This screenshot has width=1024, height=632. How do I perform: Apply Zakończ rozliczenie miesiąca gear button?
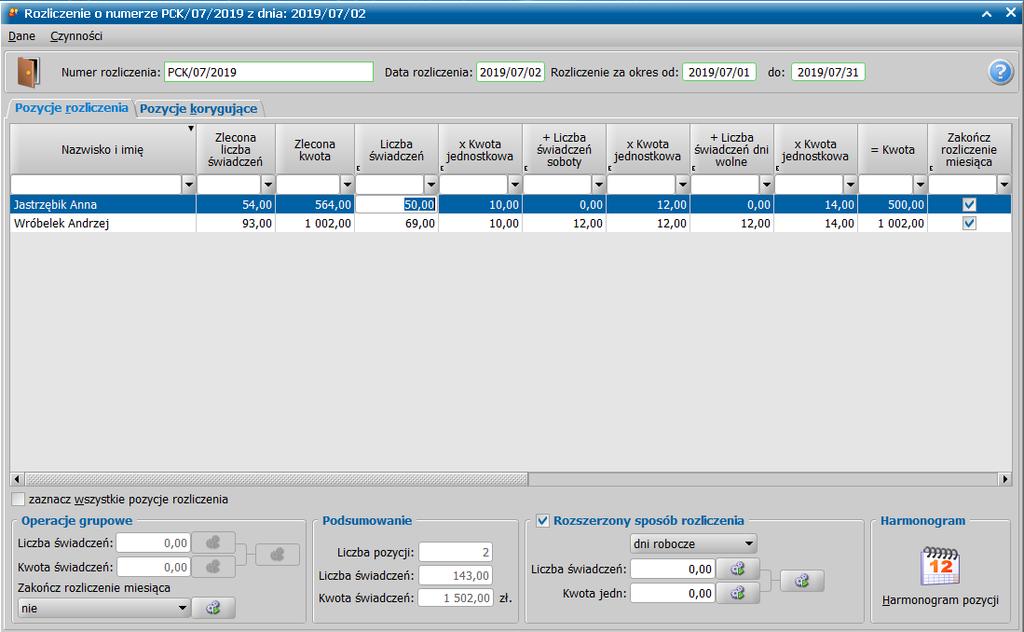213,608
